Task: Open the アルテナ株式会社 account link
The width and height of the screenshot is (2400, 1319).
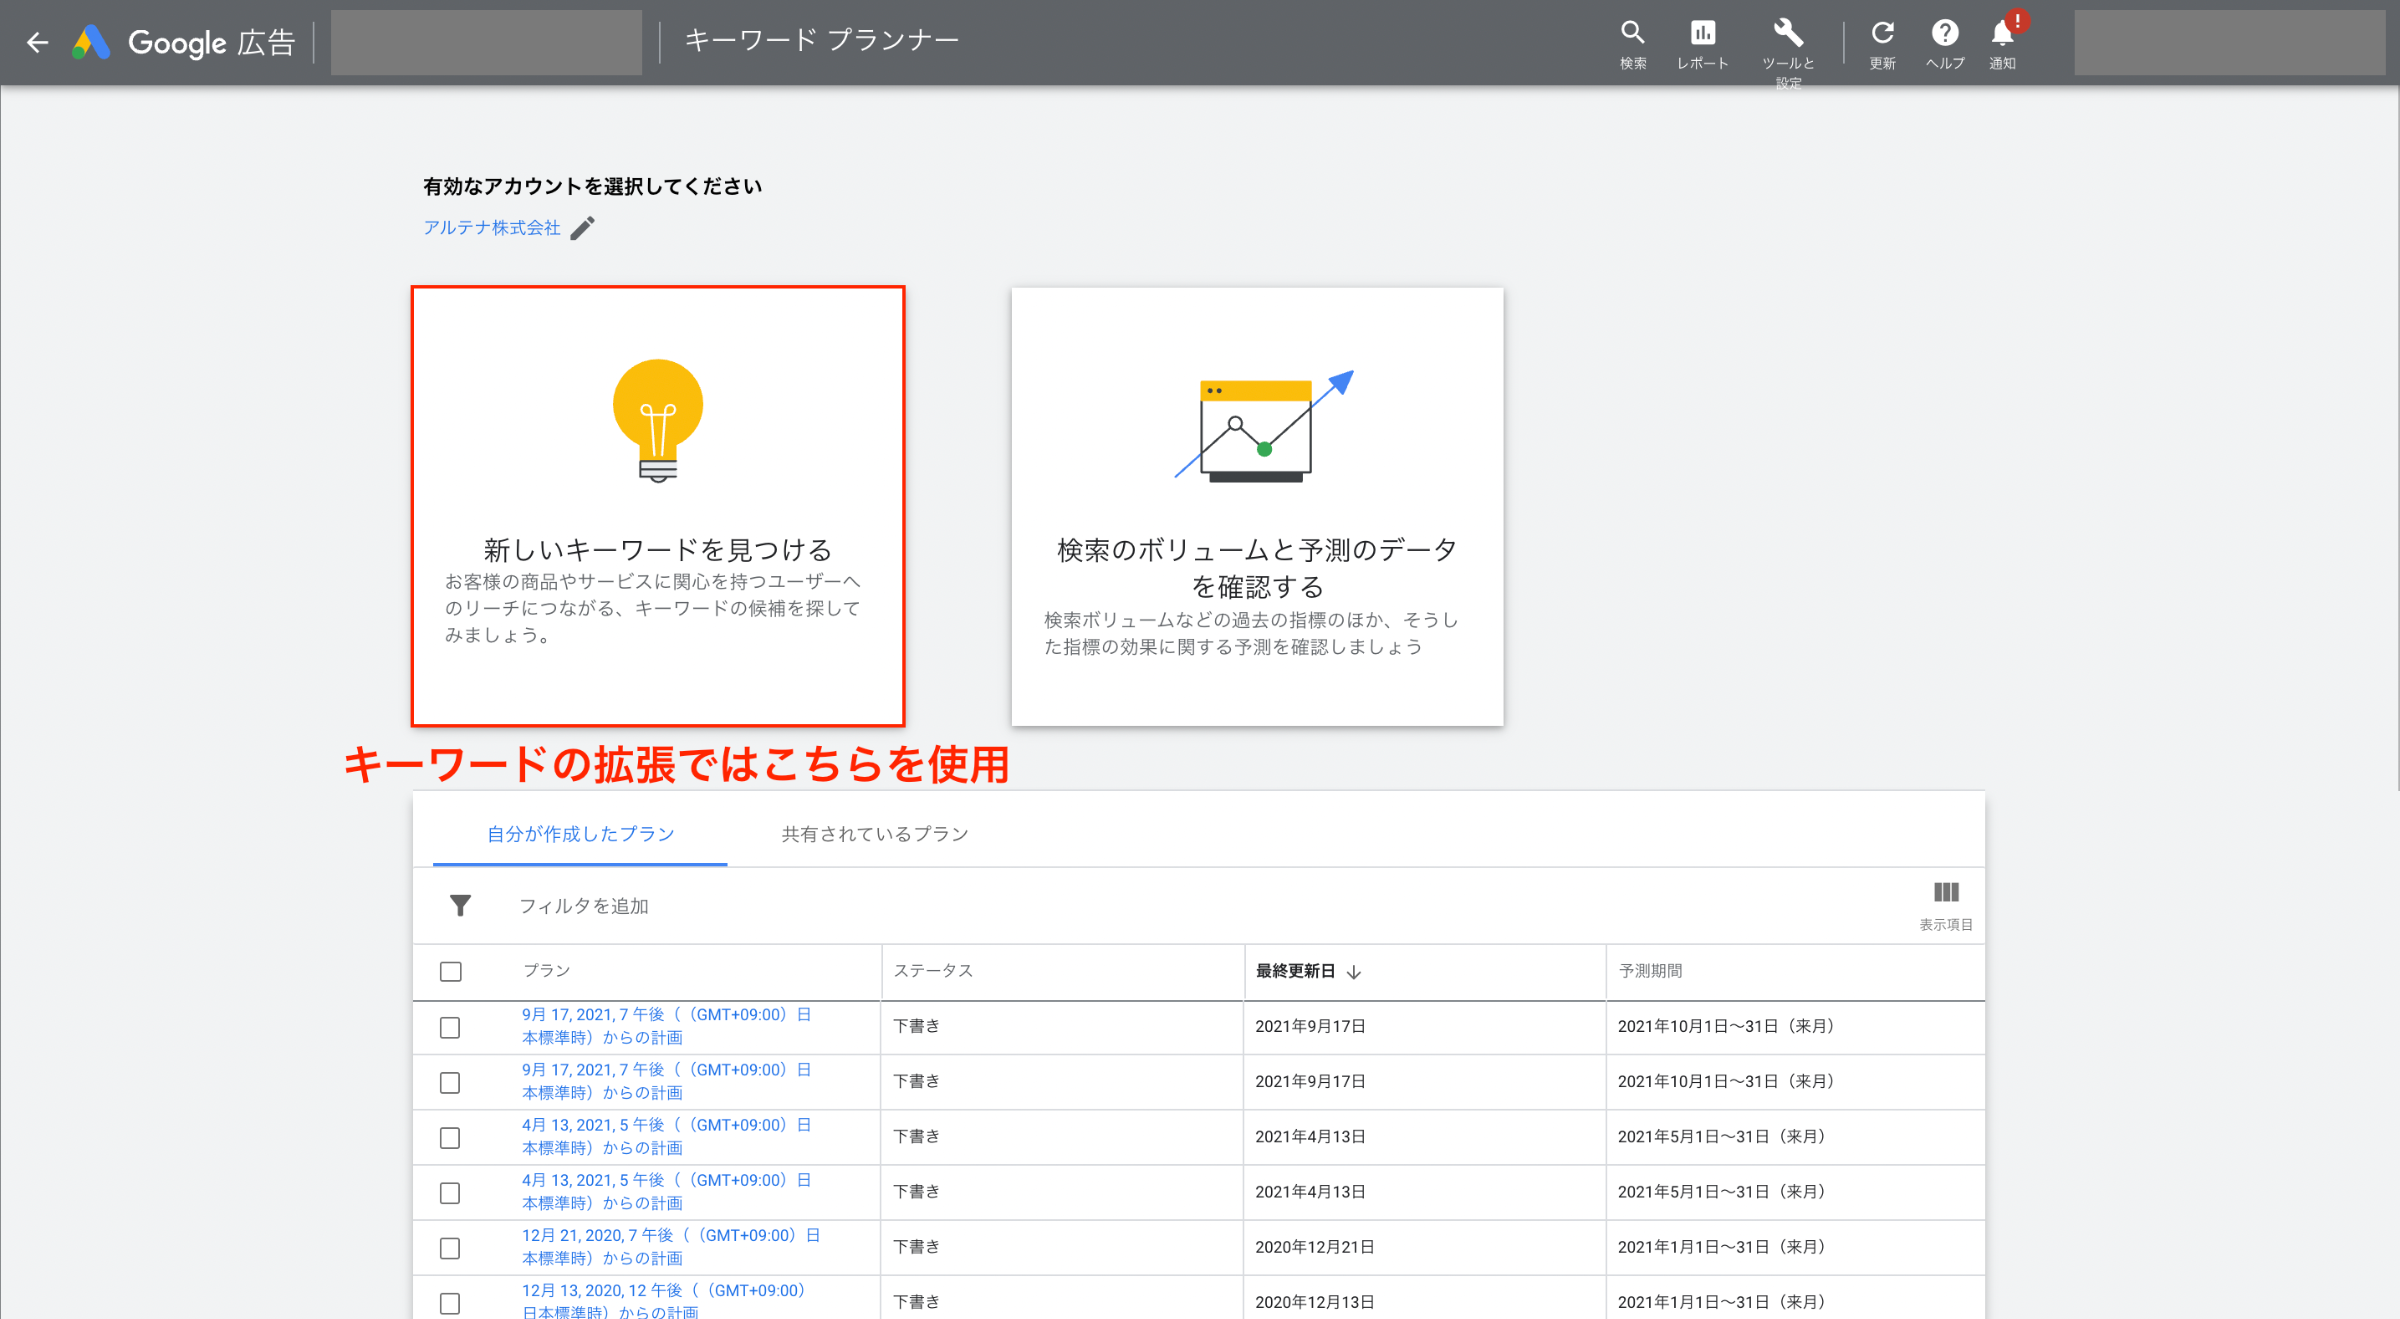Action: point(492,228)
